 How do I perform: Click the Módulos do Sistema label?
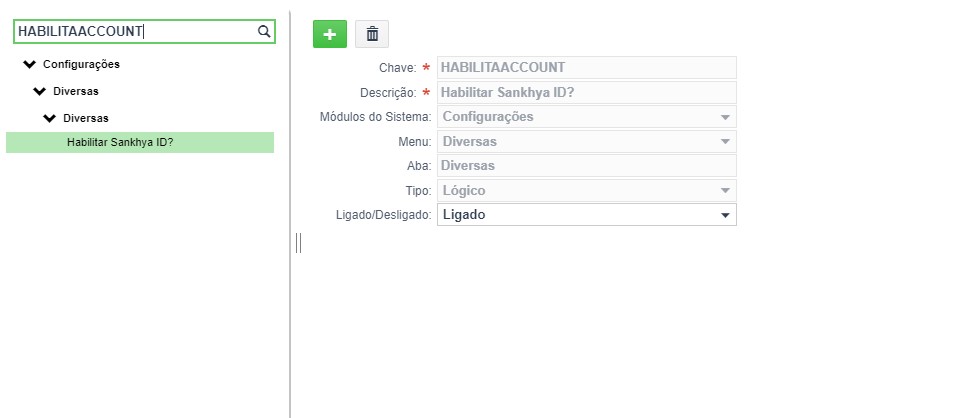[x=376, y=116]
